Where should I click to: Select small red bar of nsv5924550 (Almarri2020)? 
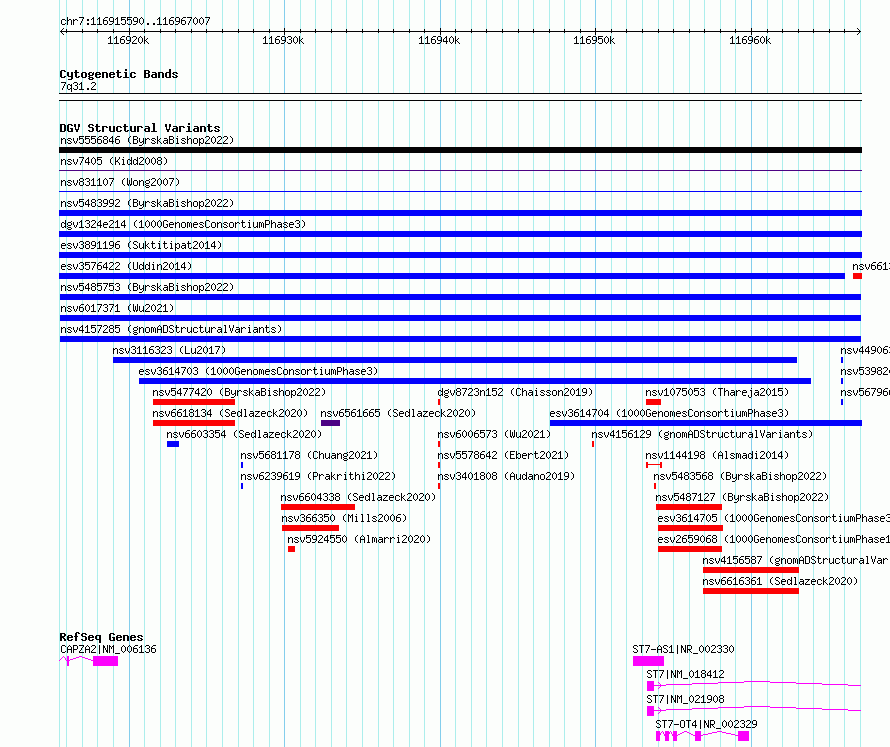(291, 549)
